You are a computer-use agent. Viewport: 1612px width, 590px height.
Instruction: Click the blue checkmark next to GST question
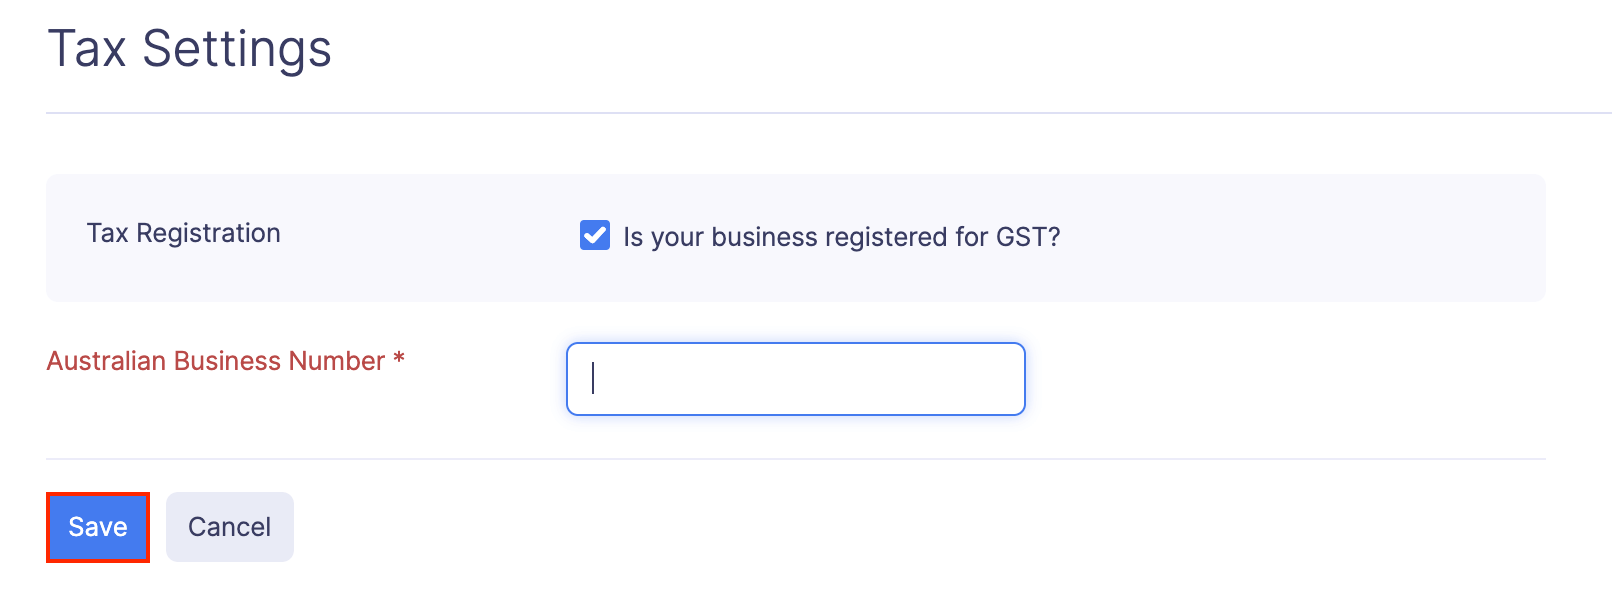point(594,236)
